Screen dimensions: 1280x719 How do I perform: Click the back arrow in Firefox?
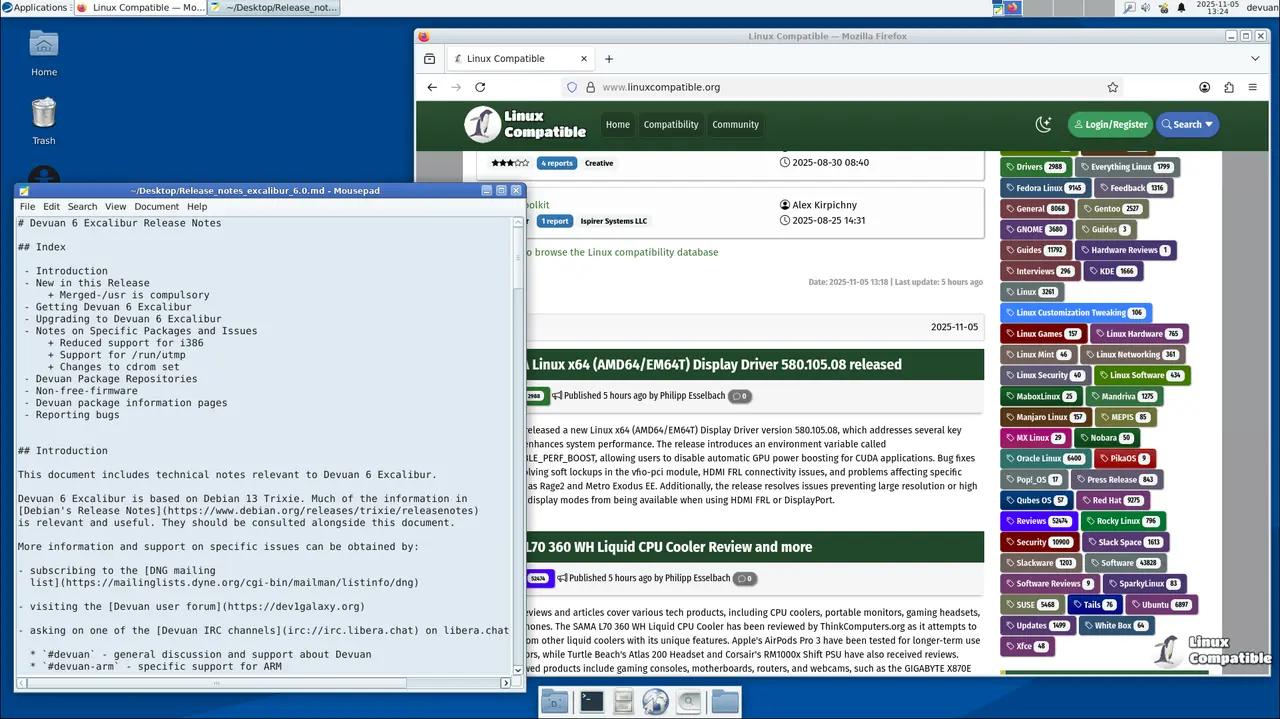tap(432, 87)
